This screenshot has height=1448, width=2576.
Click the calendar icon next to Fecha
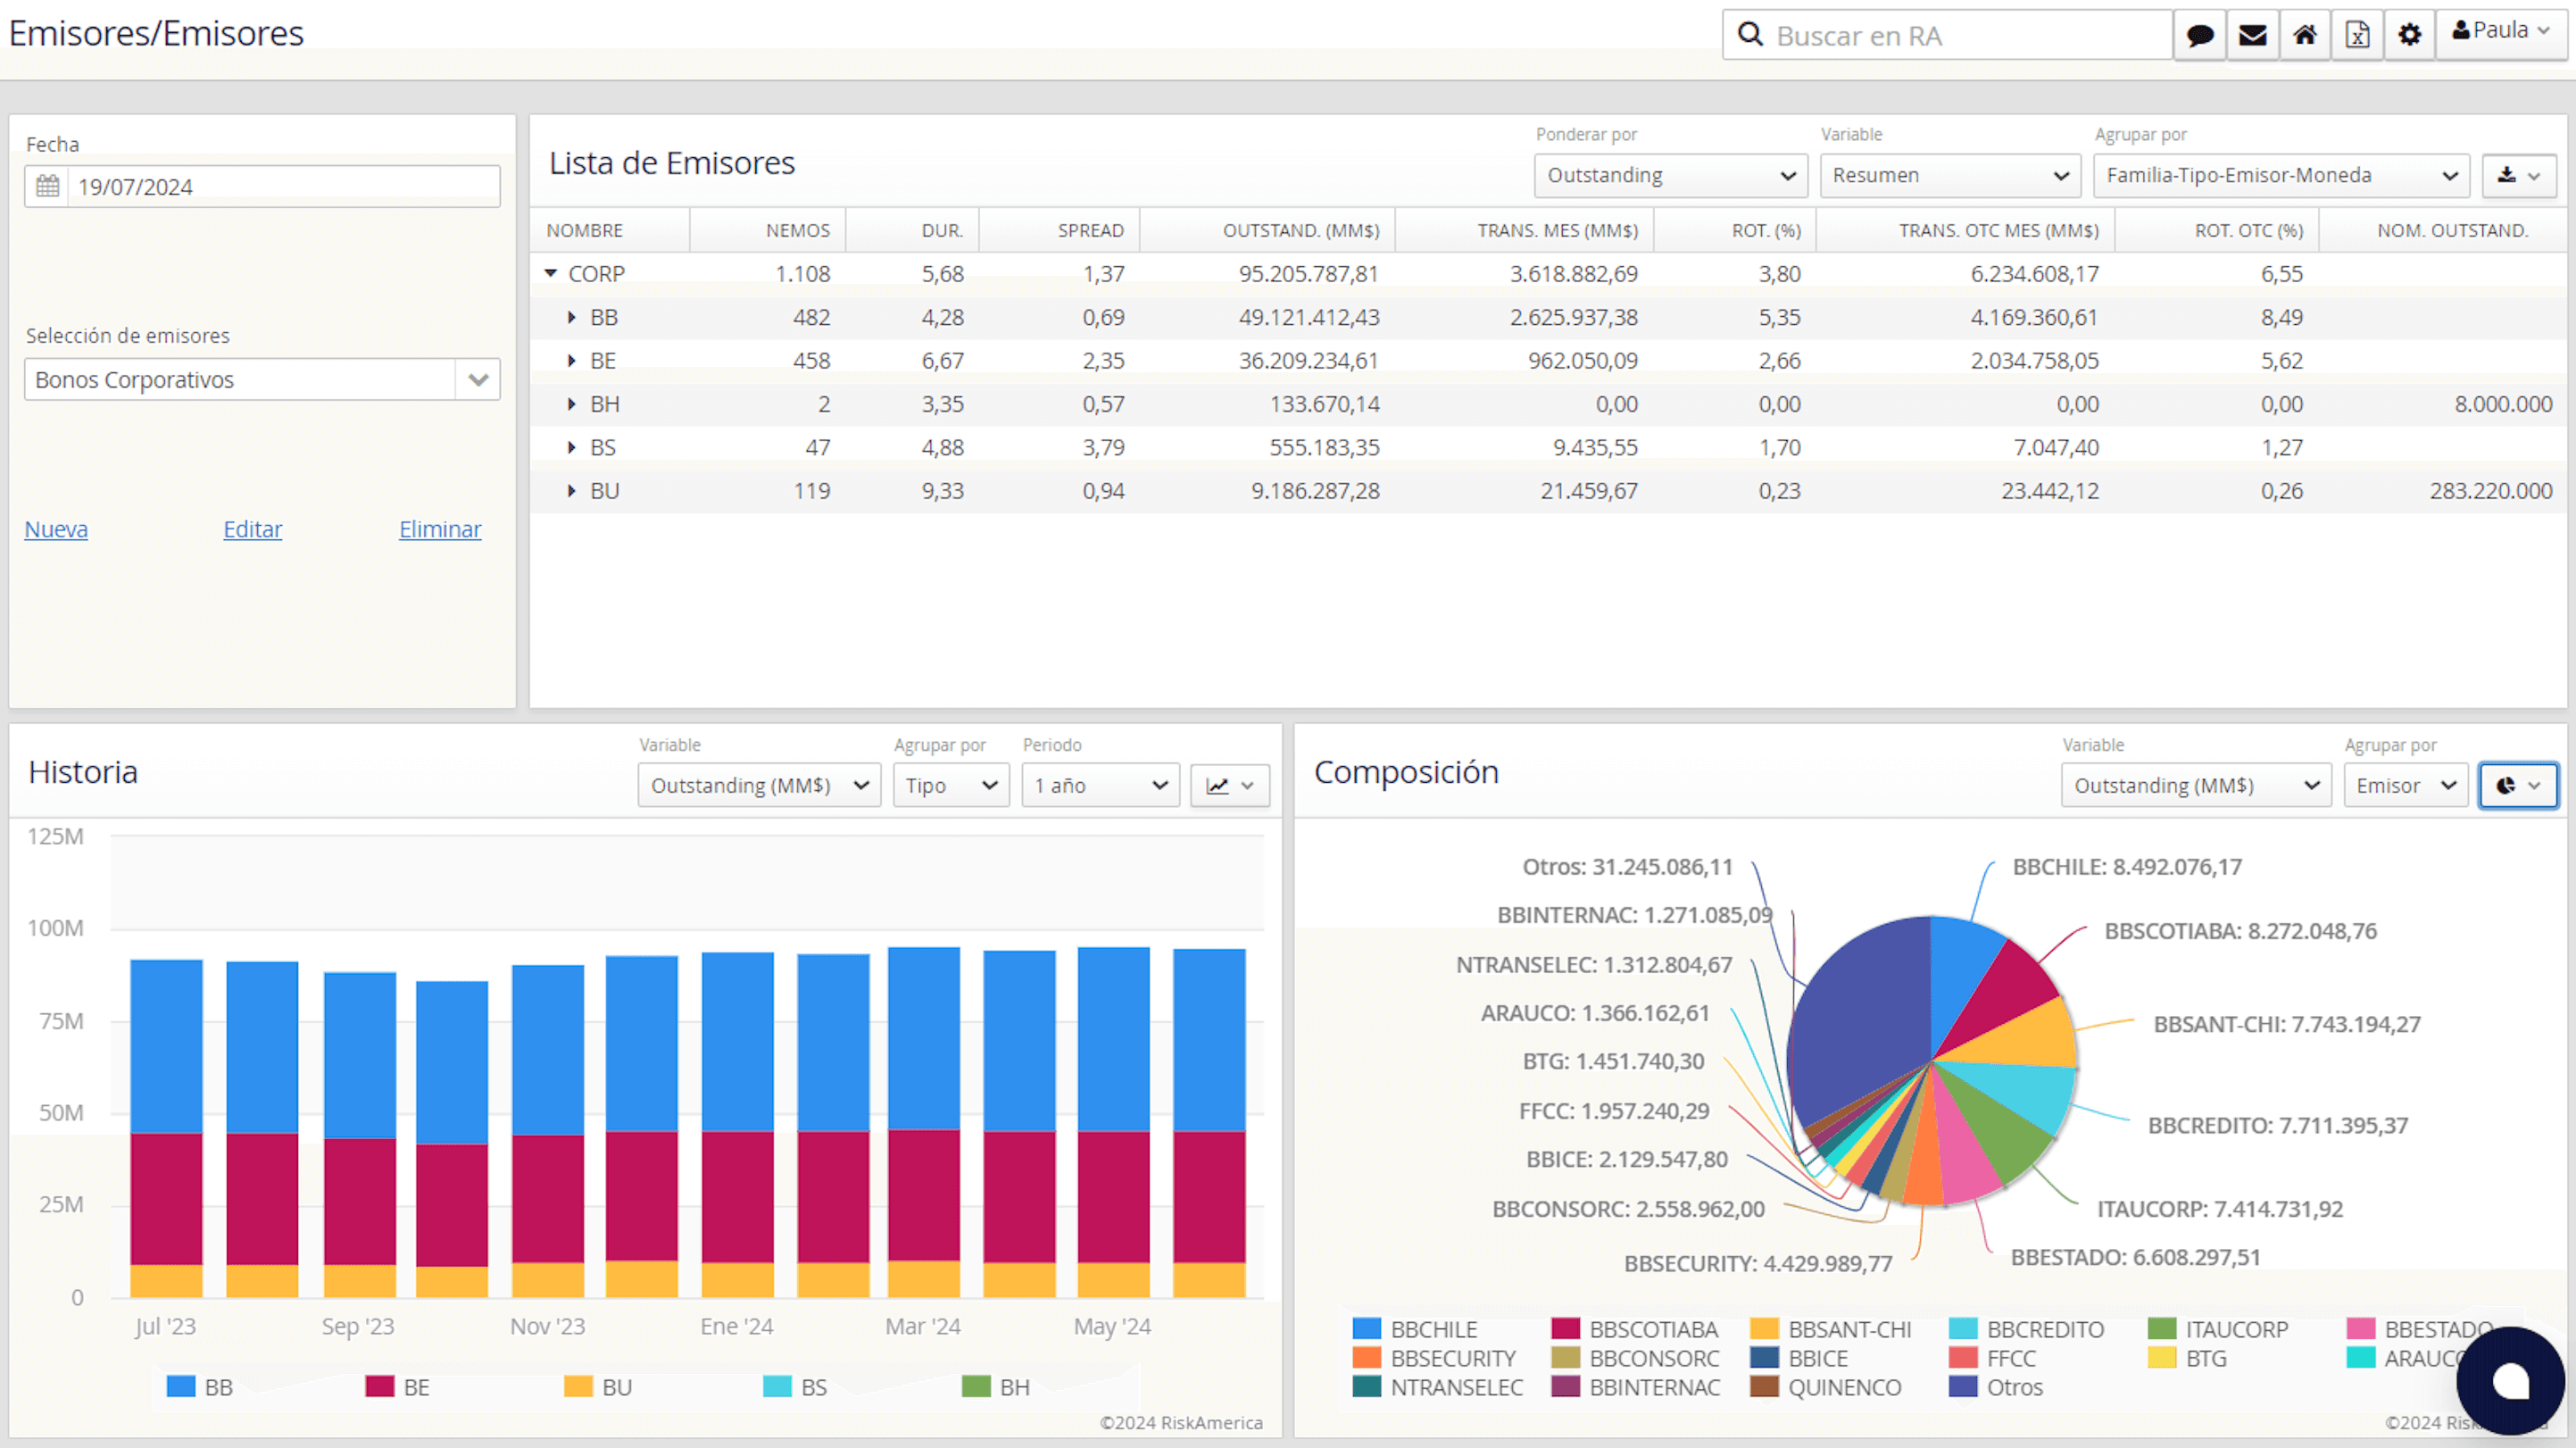pyautogui.click(x=47, y=186)
